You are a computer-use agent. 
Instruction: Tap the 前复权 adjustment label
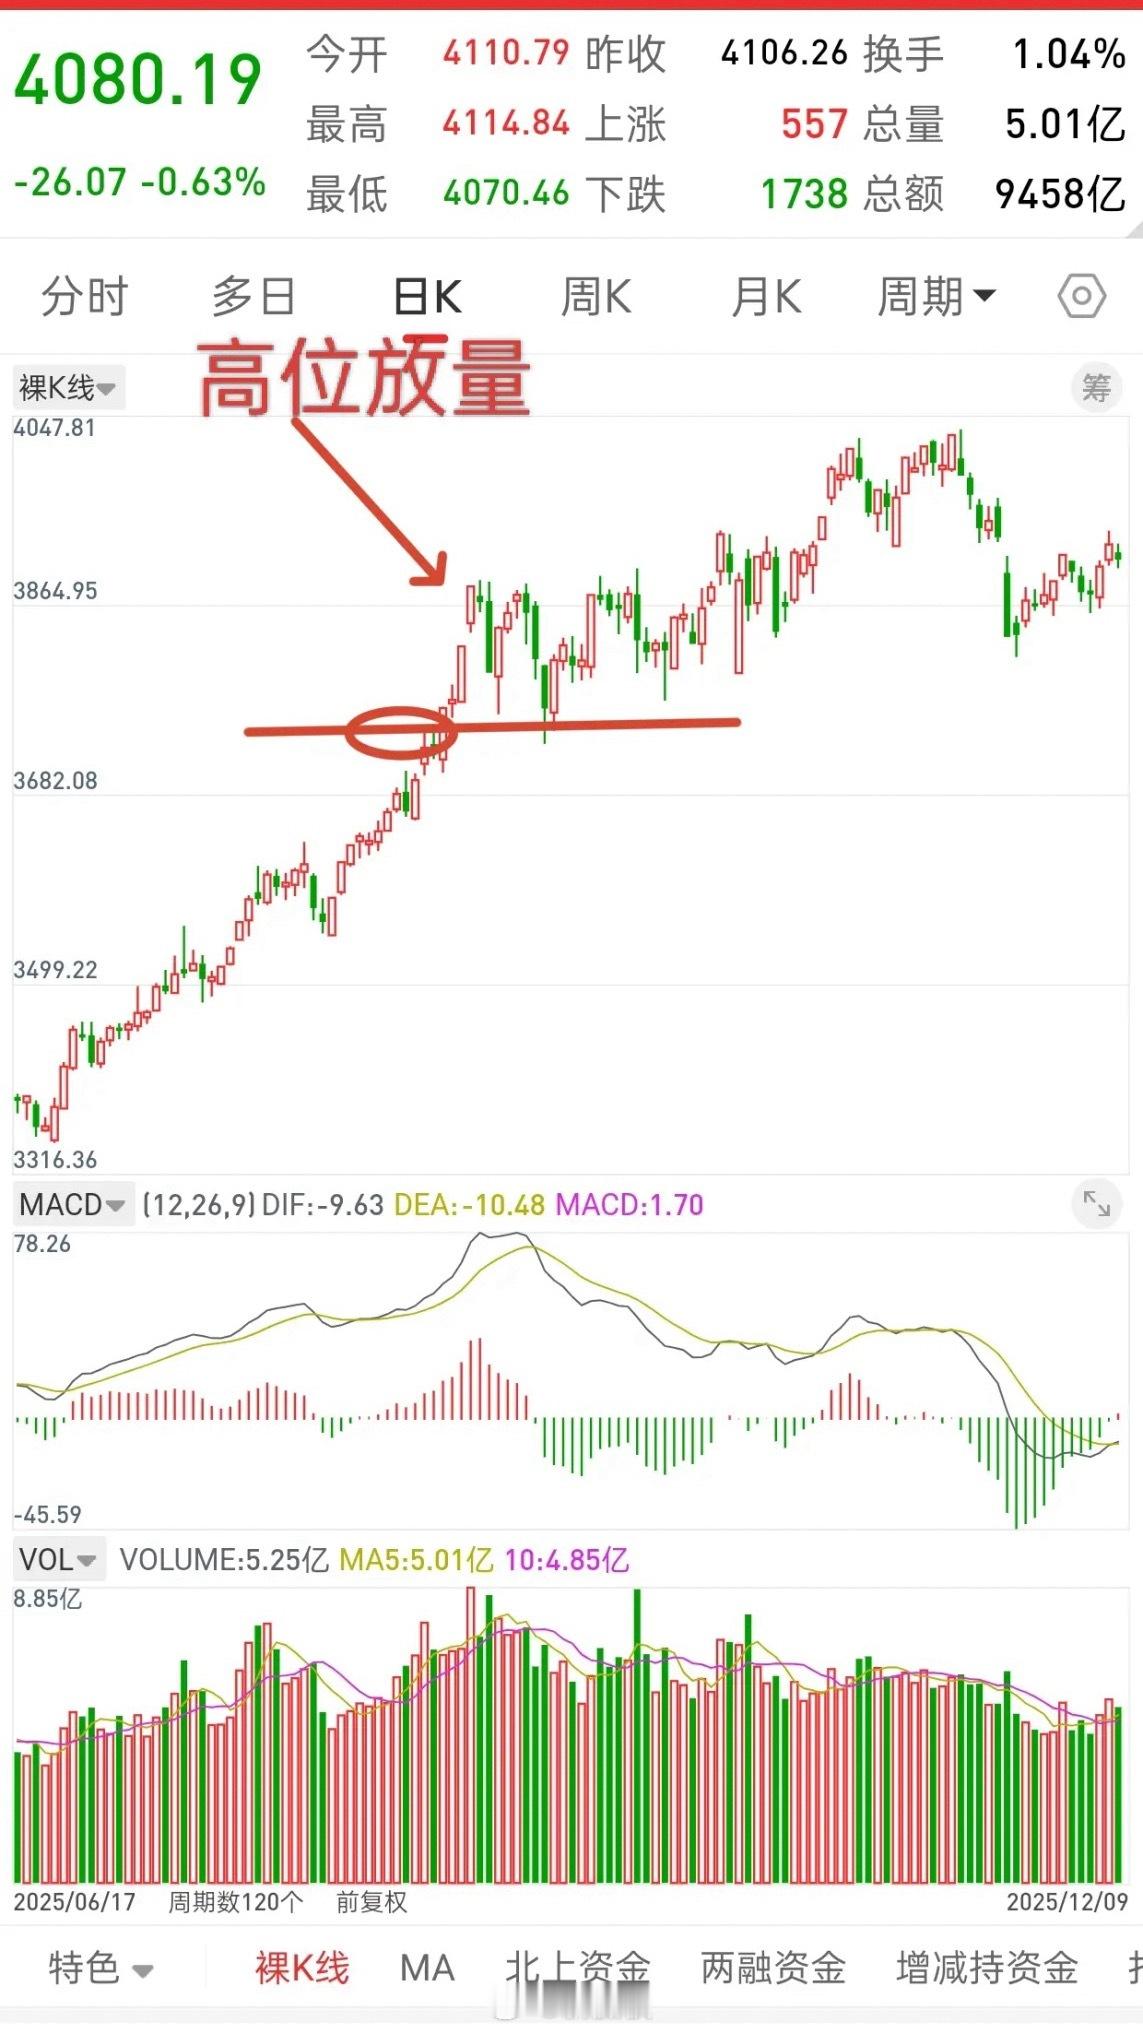pos(371,1902)
